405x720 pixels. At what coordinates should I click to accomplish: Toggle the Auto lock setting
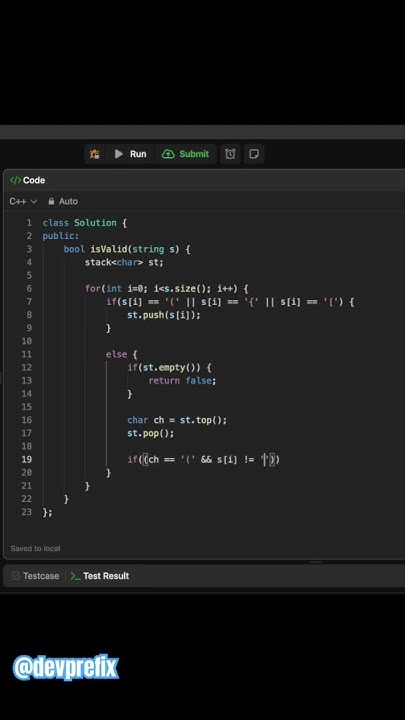coord(63,201)
